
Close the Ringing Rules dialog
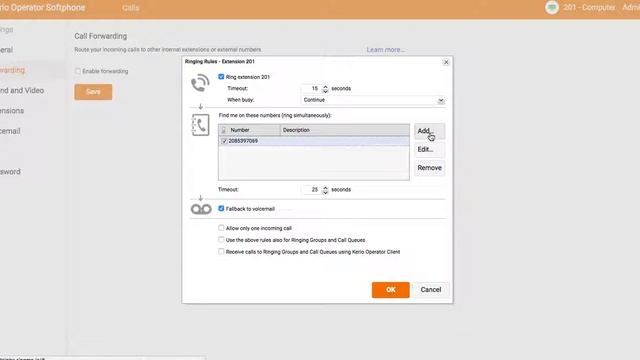click(446, 62)
